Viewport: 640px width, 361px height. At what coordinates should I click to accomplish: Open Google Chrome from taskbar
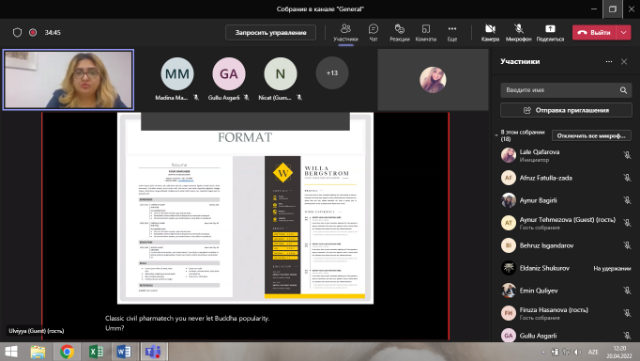67,352
